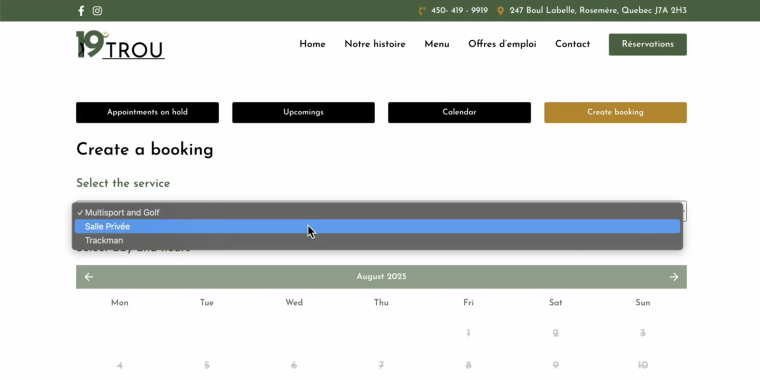
Task: Choose Trackman from service list
Action: (377, 240)
